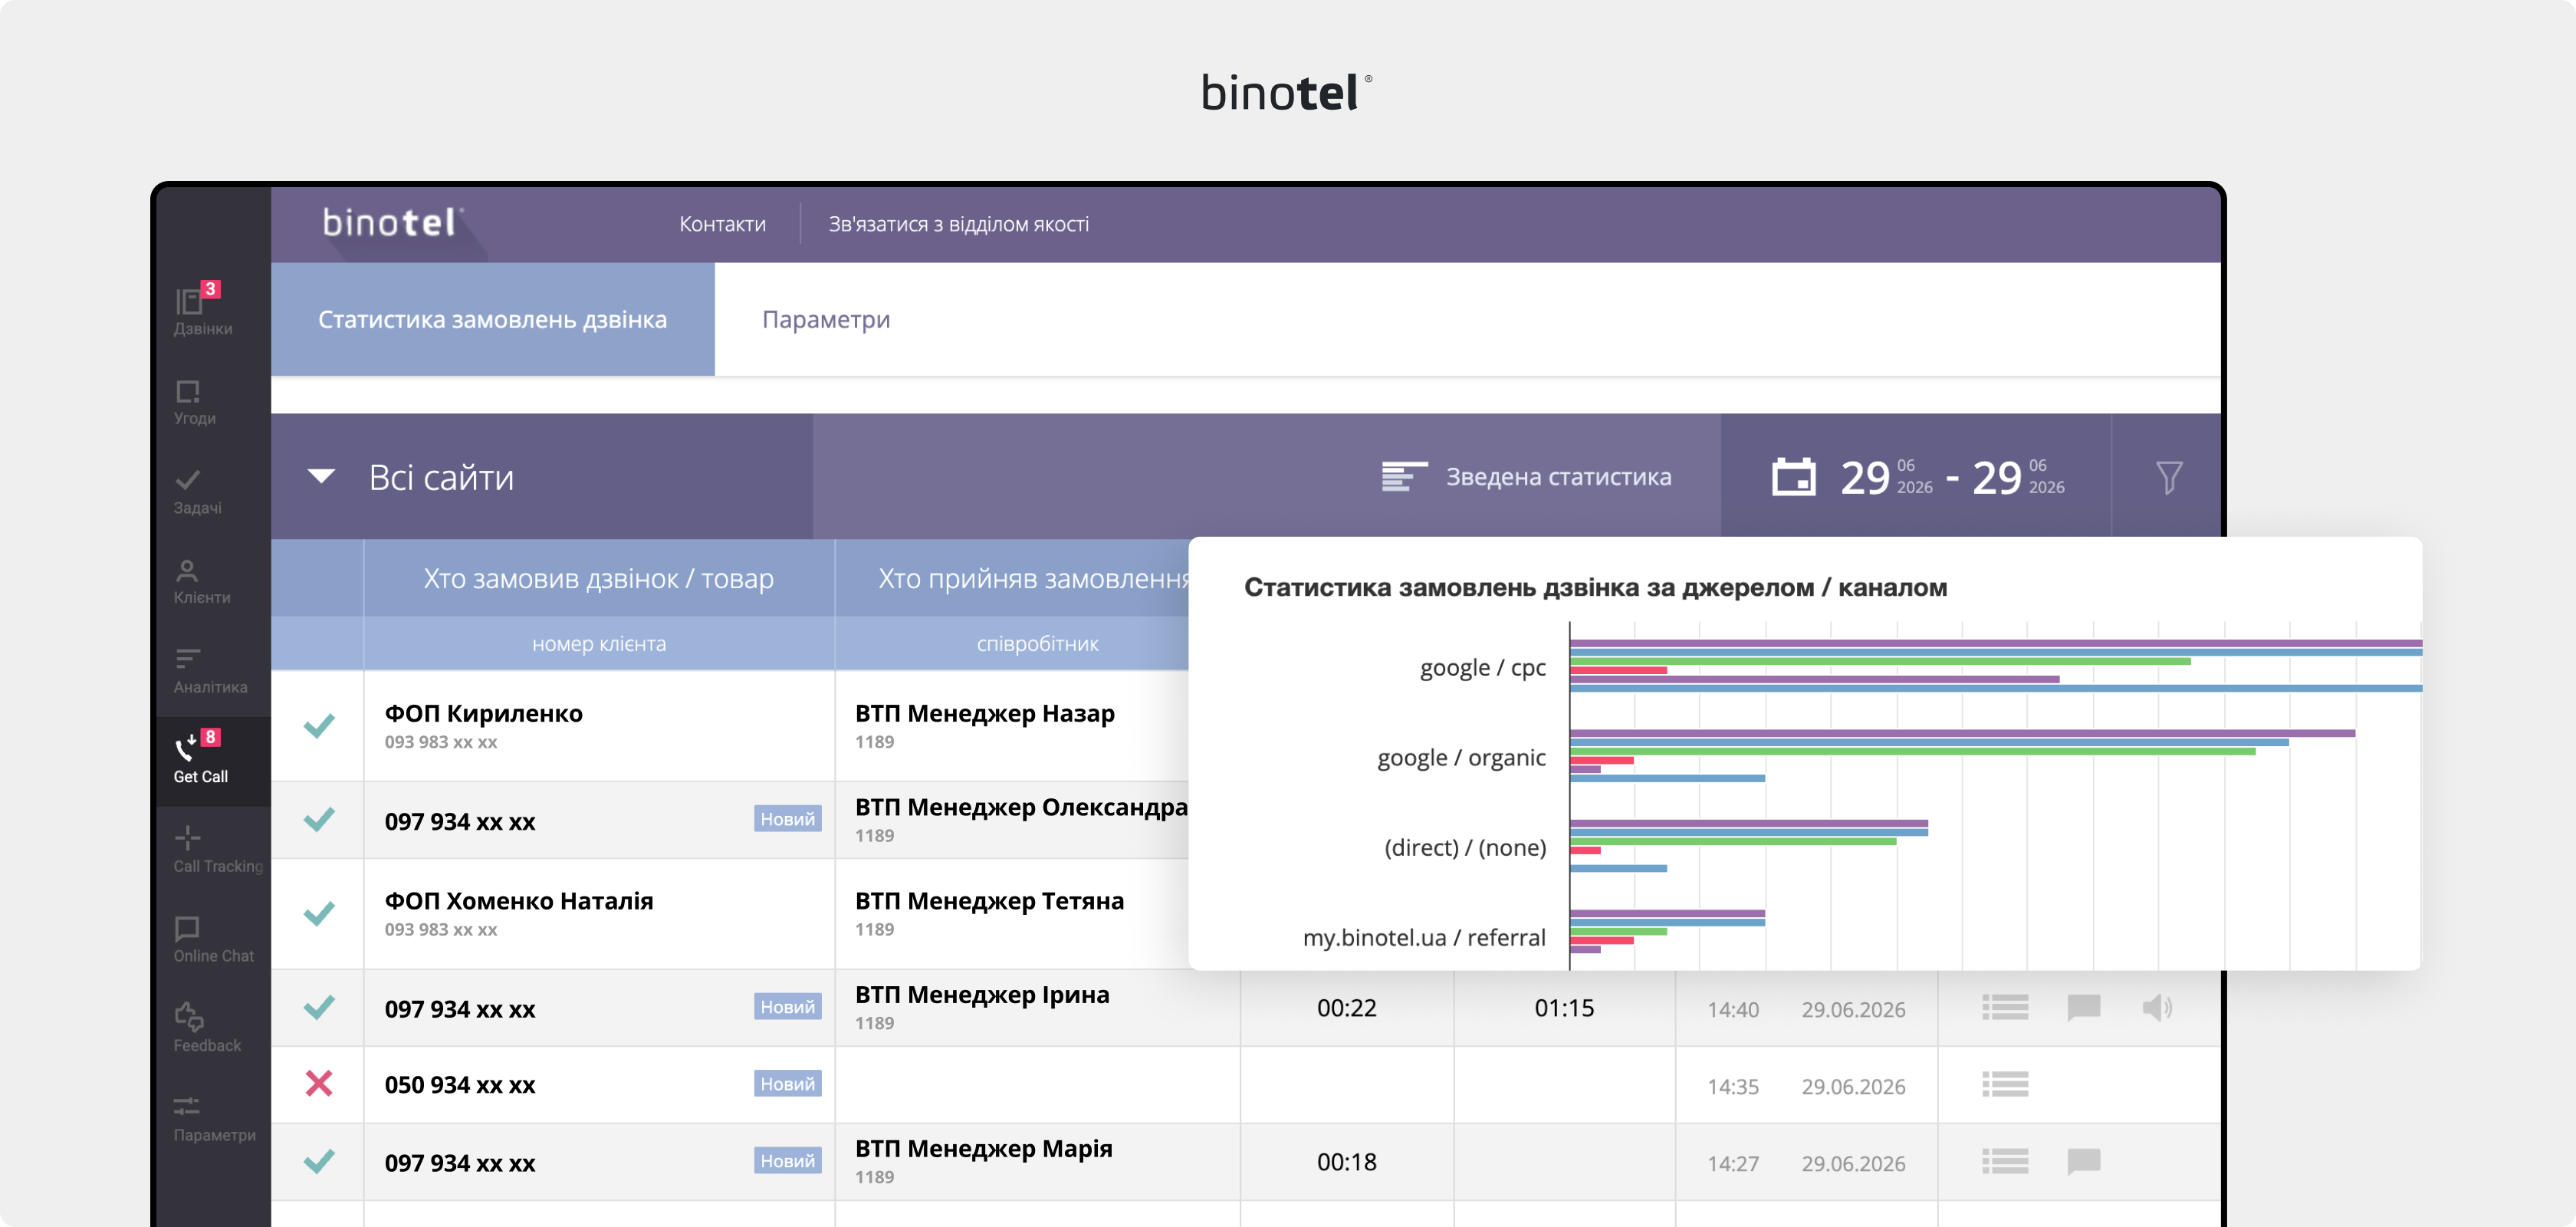Image resolution: width=2576 pixels, height=1227 pixels.
Task: Open details list icon for 14:40 row
Action: (2005, 1007)
